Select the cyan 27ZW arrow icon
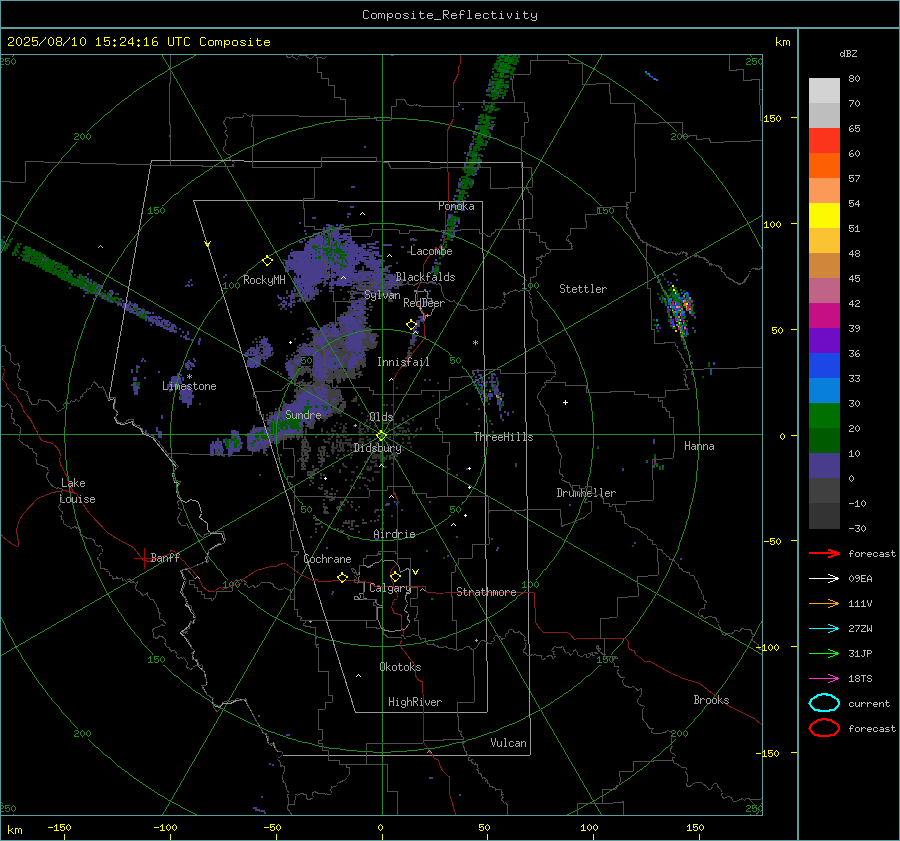The image size is (900, 841). [x=824, y=628]
